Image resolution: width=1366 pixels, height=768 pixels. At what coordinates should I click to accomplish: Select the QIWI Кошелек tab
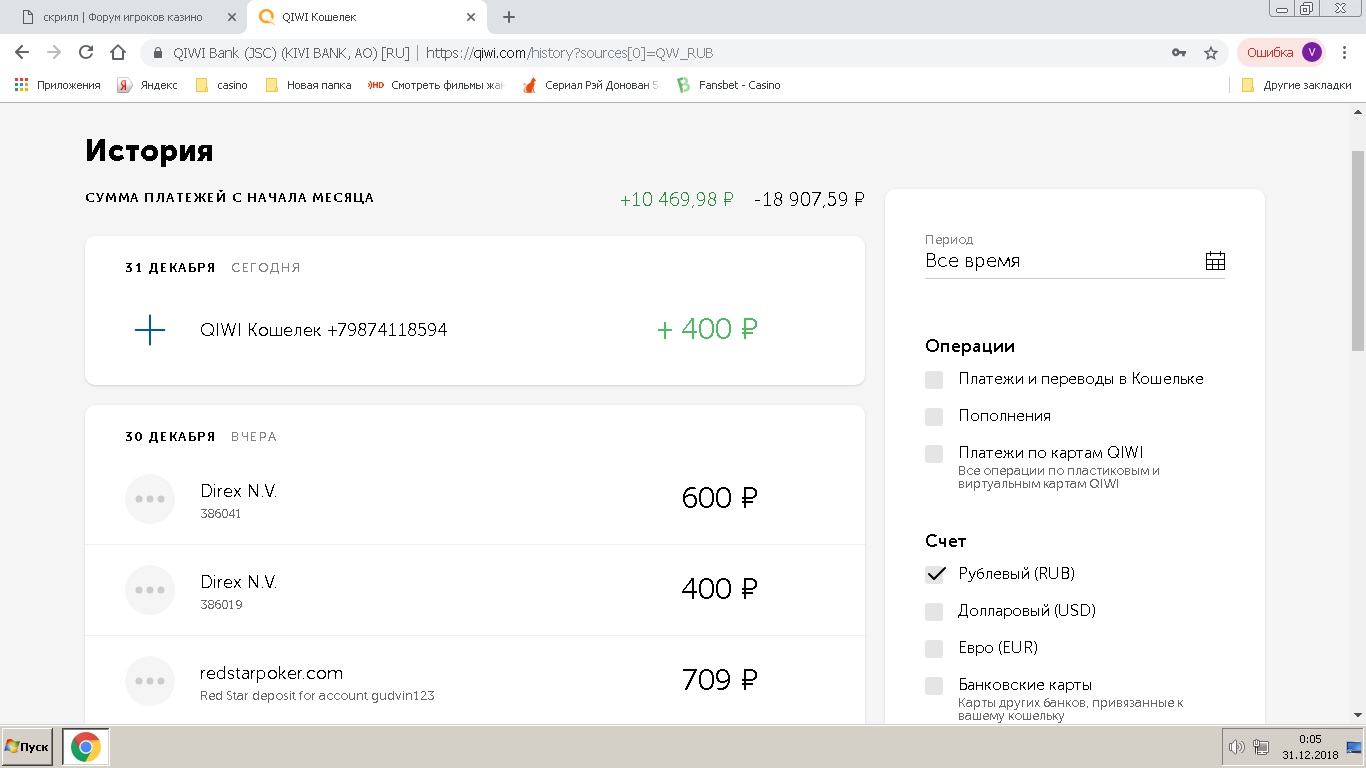pos(365,17)
